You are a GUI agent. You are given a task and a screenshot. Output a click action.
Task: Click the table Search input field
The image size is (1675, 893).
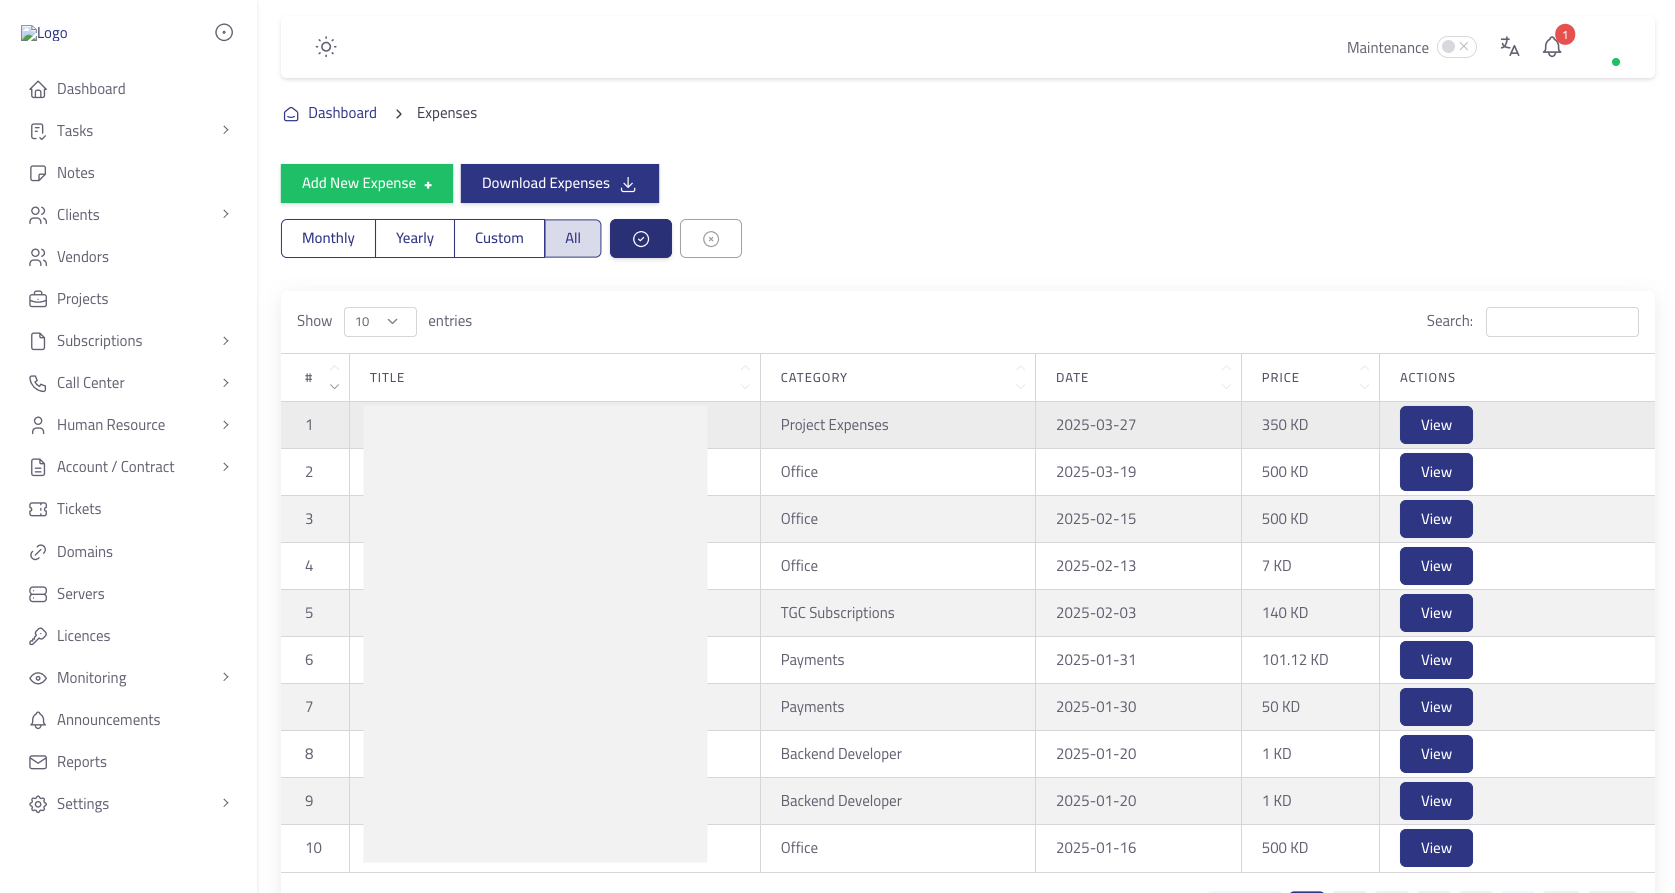(1561, 322)
